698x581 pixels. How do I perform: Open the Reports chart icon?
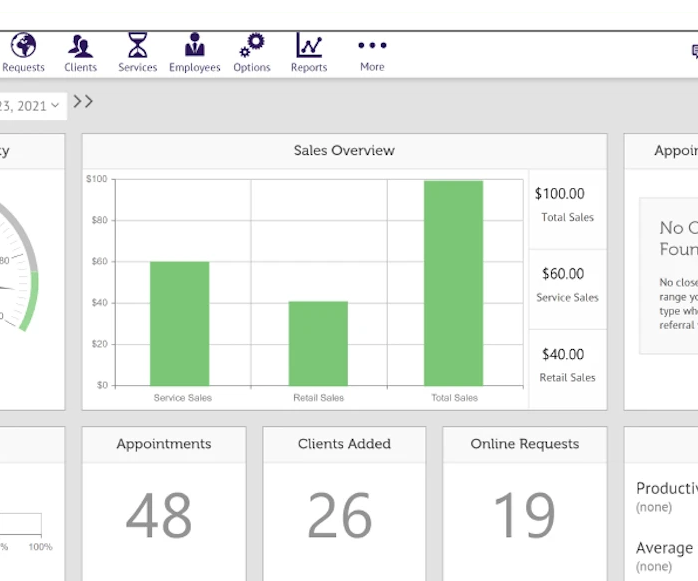[309, 46]
